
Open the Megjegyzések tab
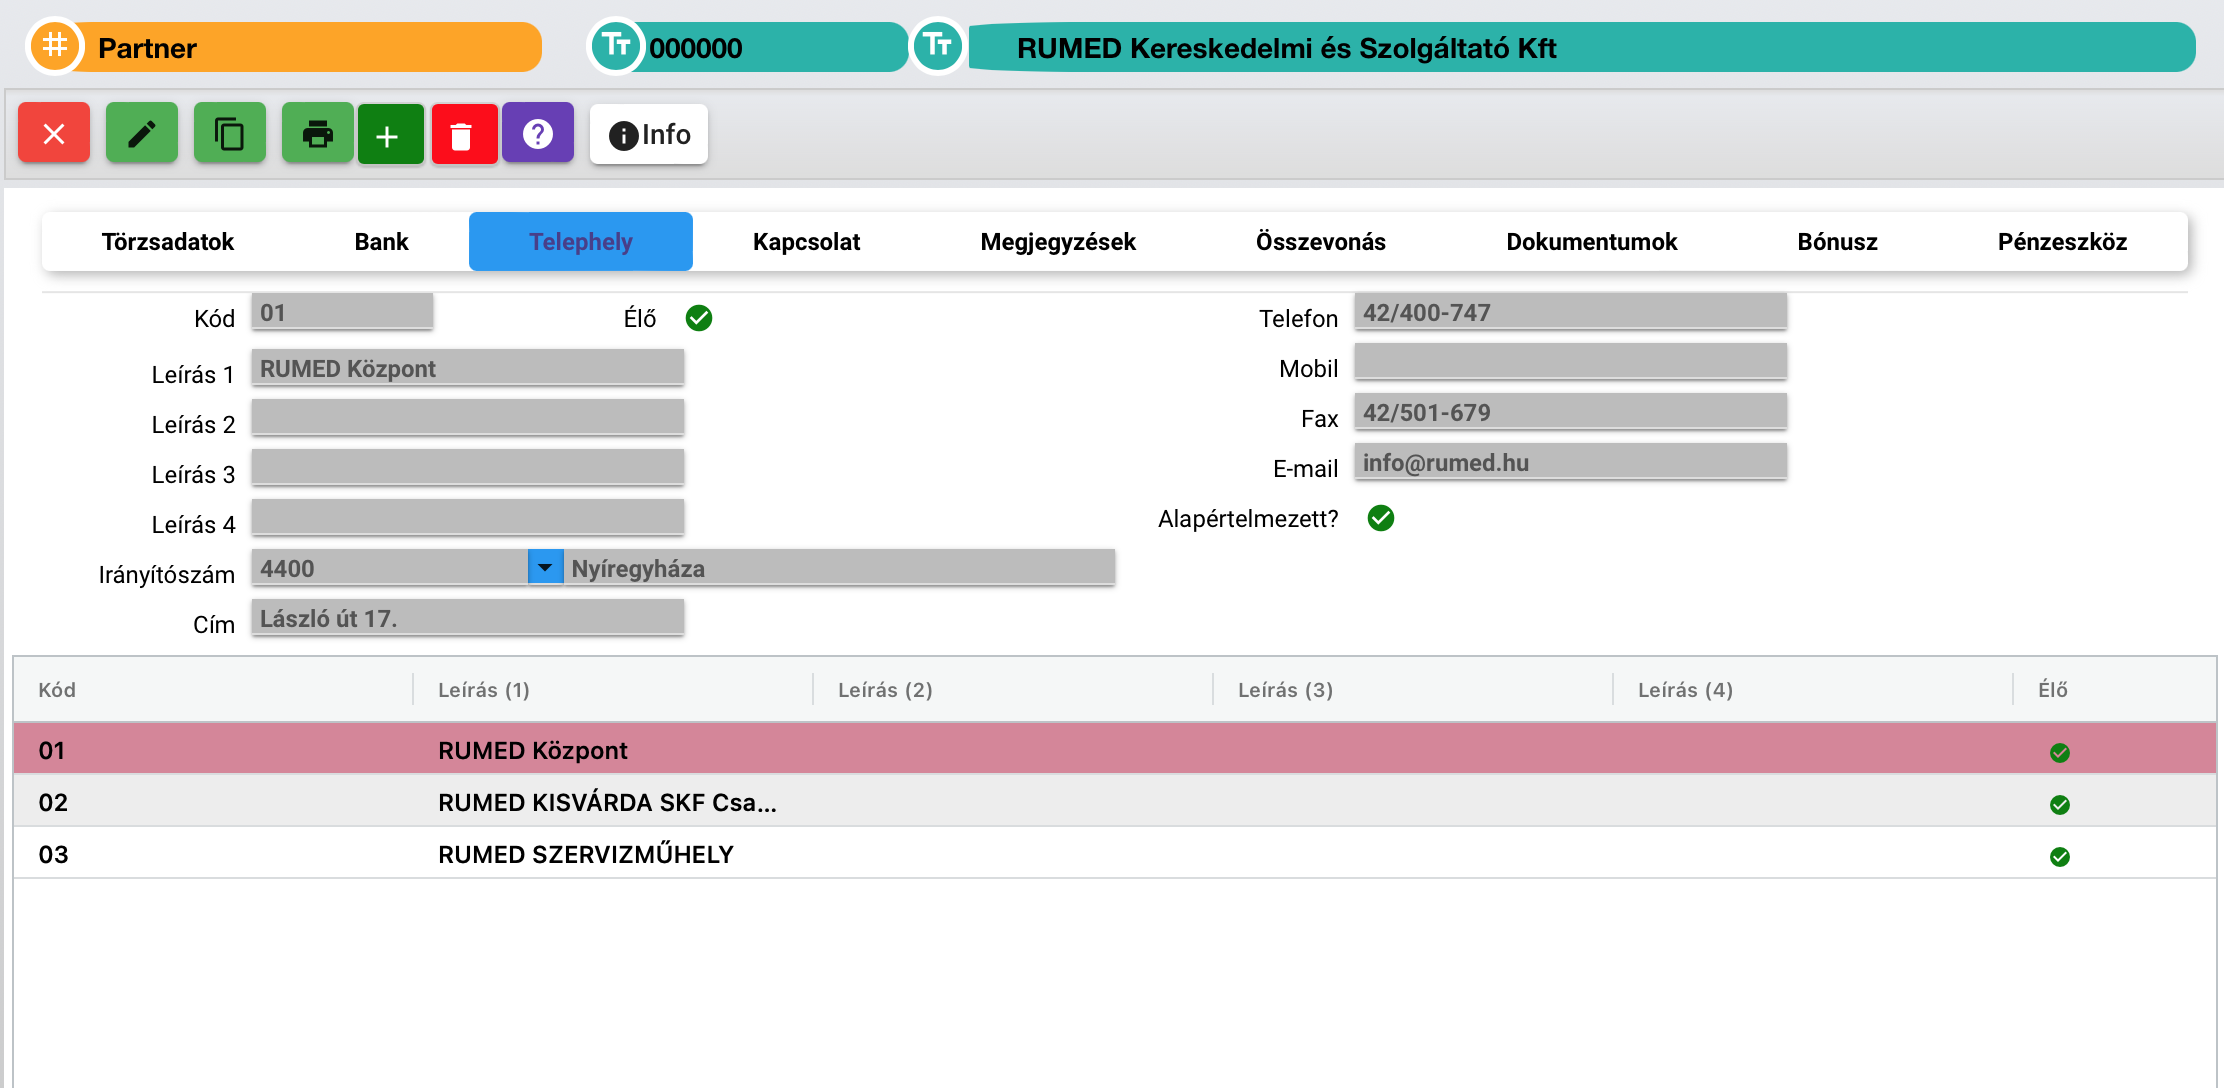(1058, 242)
